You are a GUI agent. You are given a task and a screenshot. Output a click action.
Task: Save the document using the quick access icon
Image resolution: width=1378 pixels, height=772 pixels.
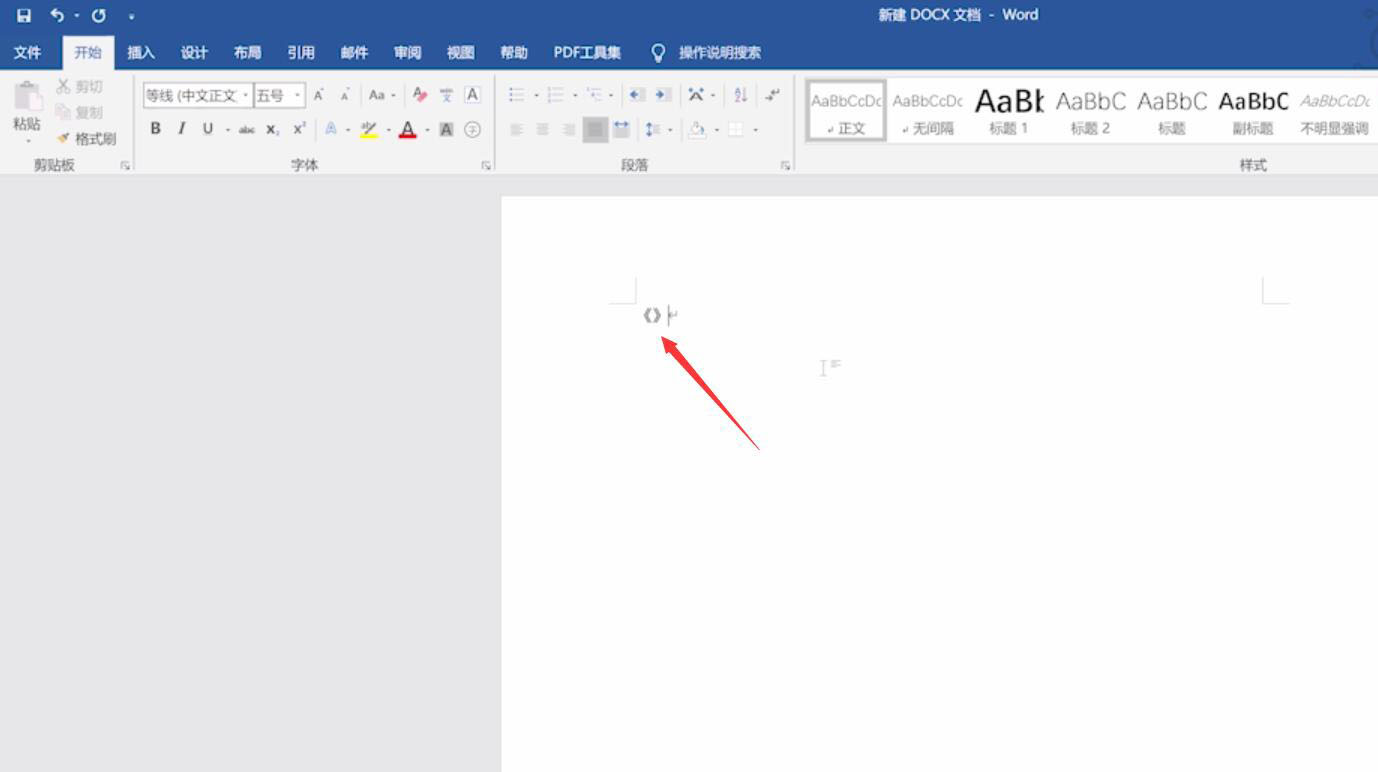coord(24,16)
